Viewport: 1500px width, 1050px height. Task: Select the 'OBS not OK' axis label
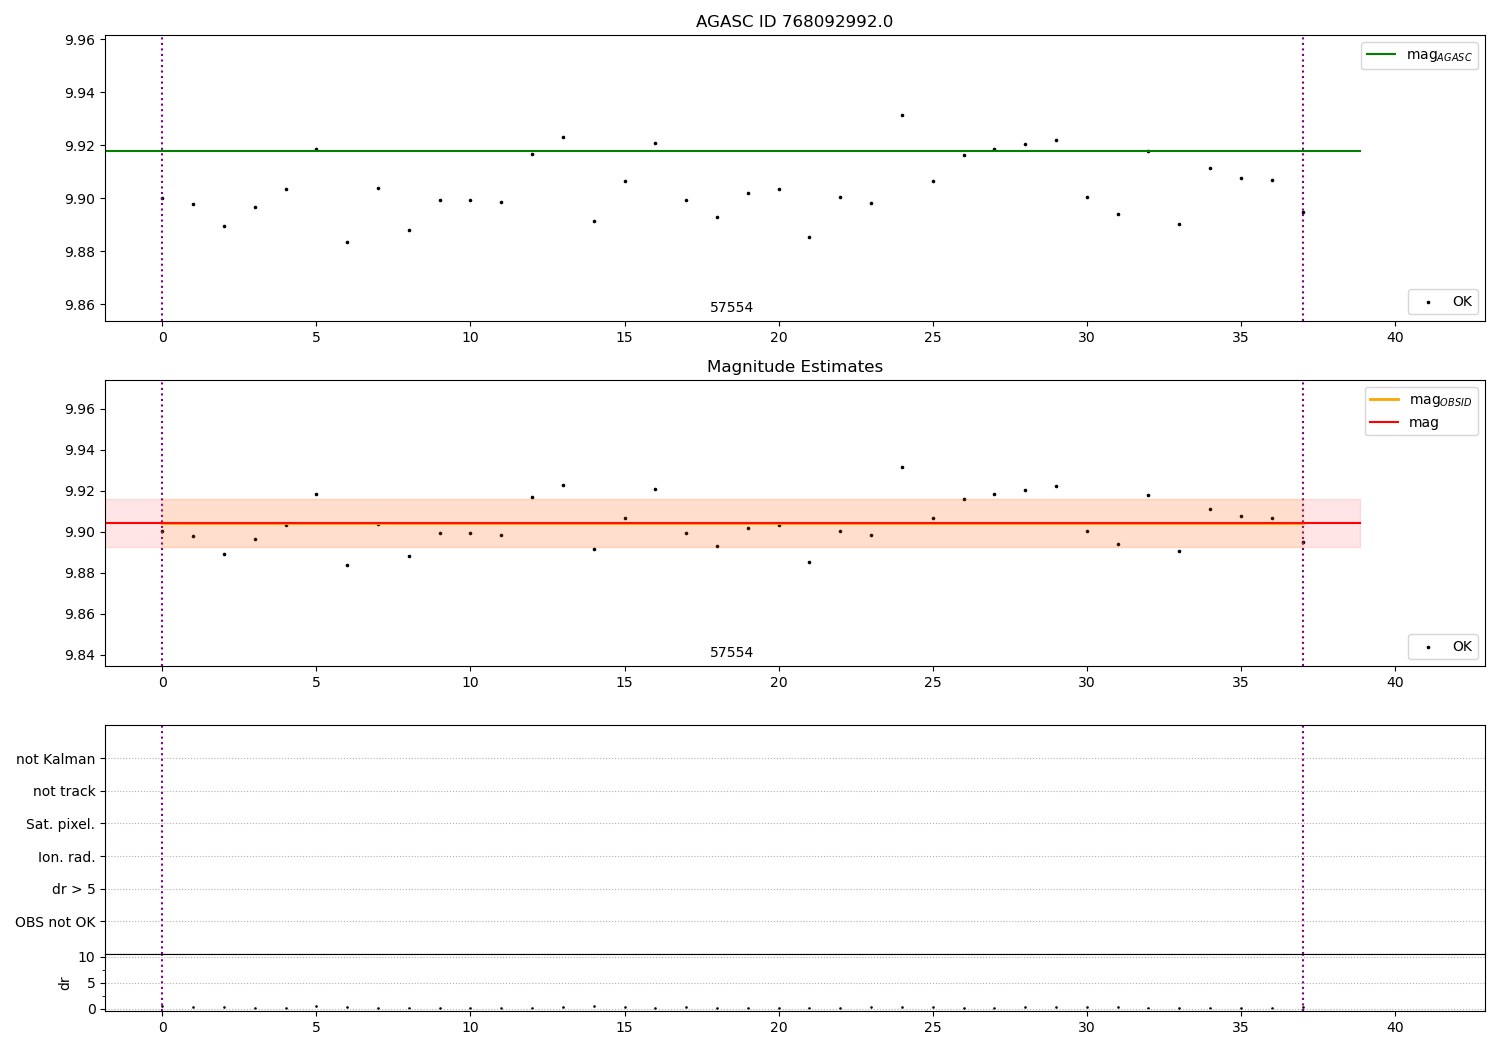click(x=55, y=922)
